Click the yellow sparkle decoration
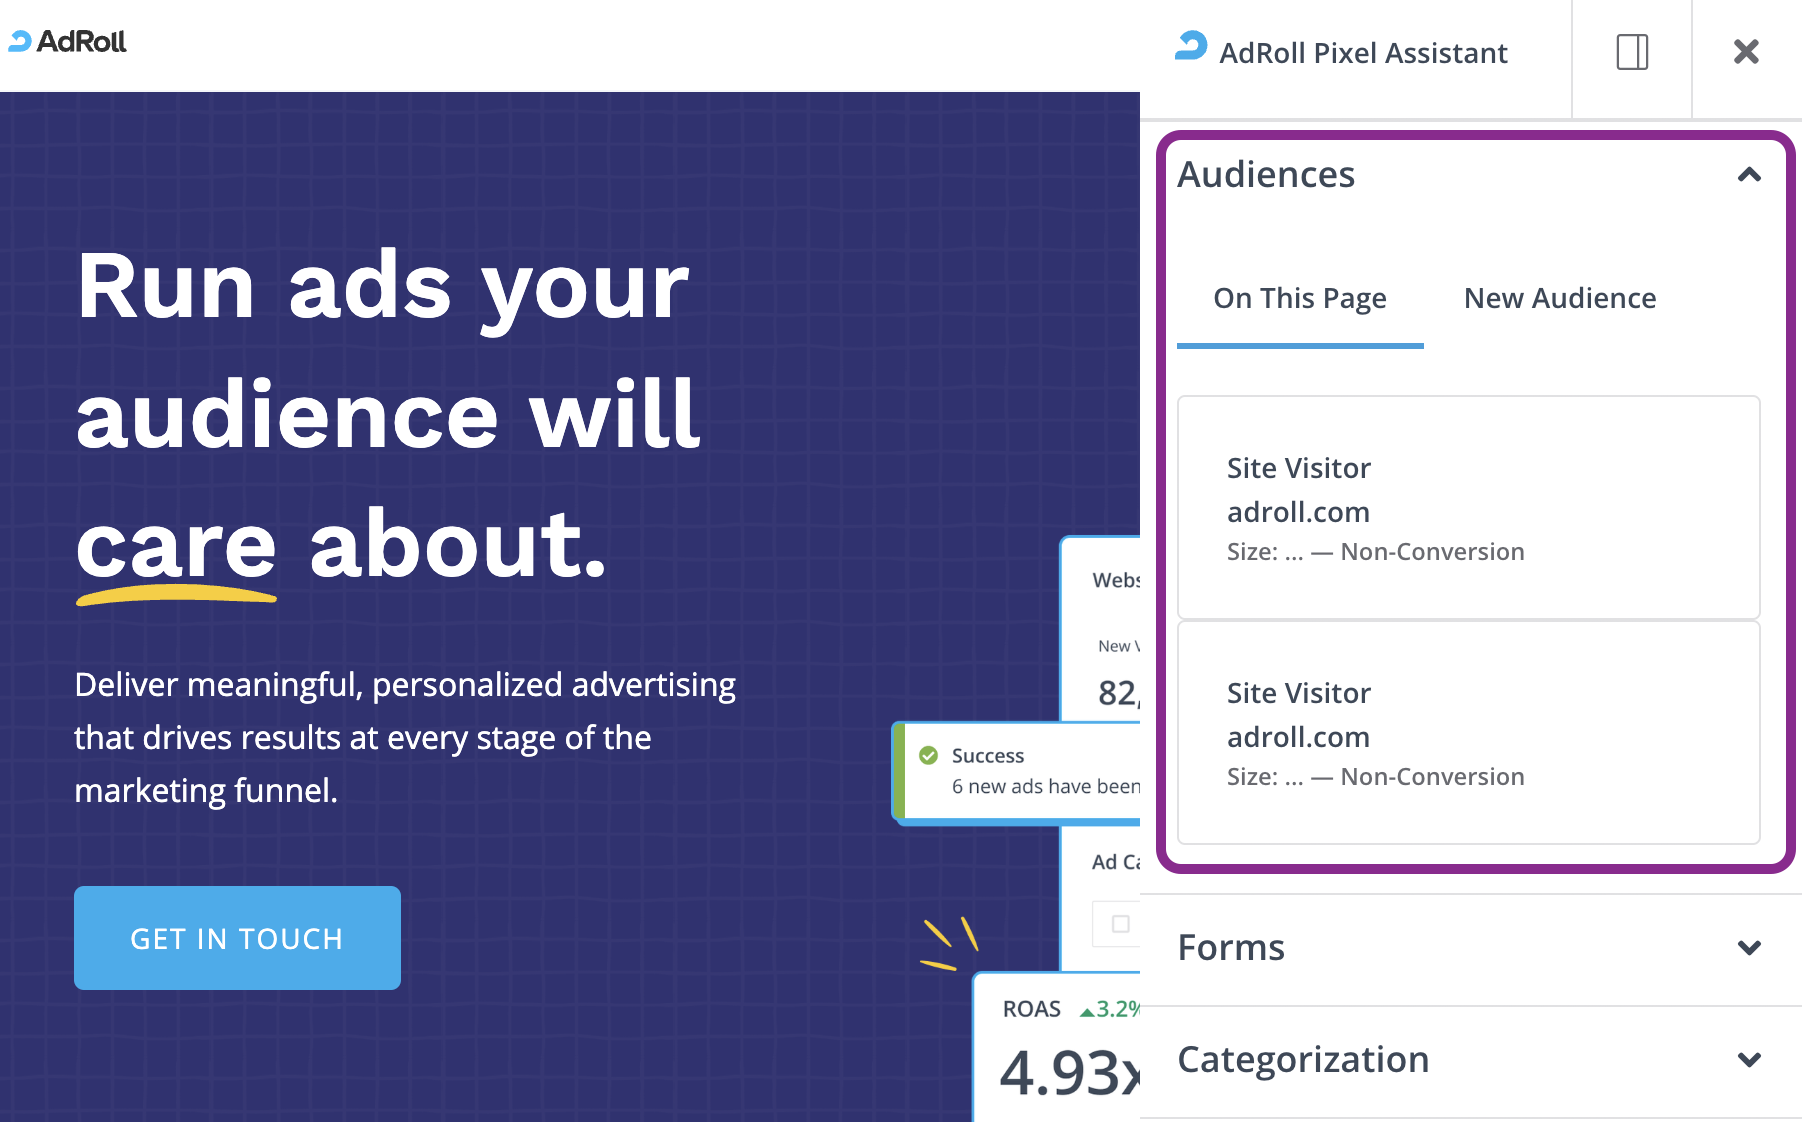Image resolution: width=1802 pixels, height=1122 pixels. point(949,943)
